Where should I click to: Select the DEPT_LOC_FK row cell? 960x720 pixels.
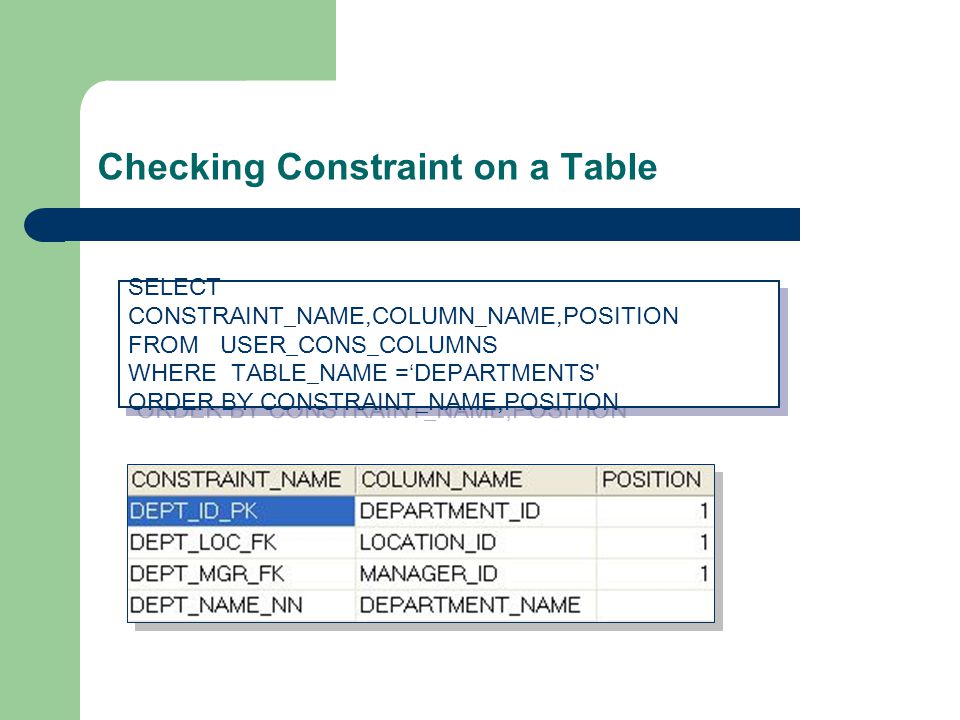[241, 542]
